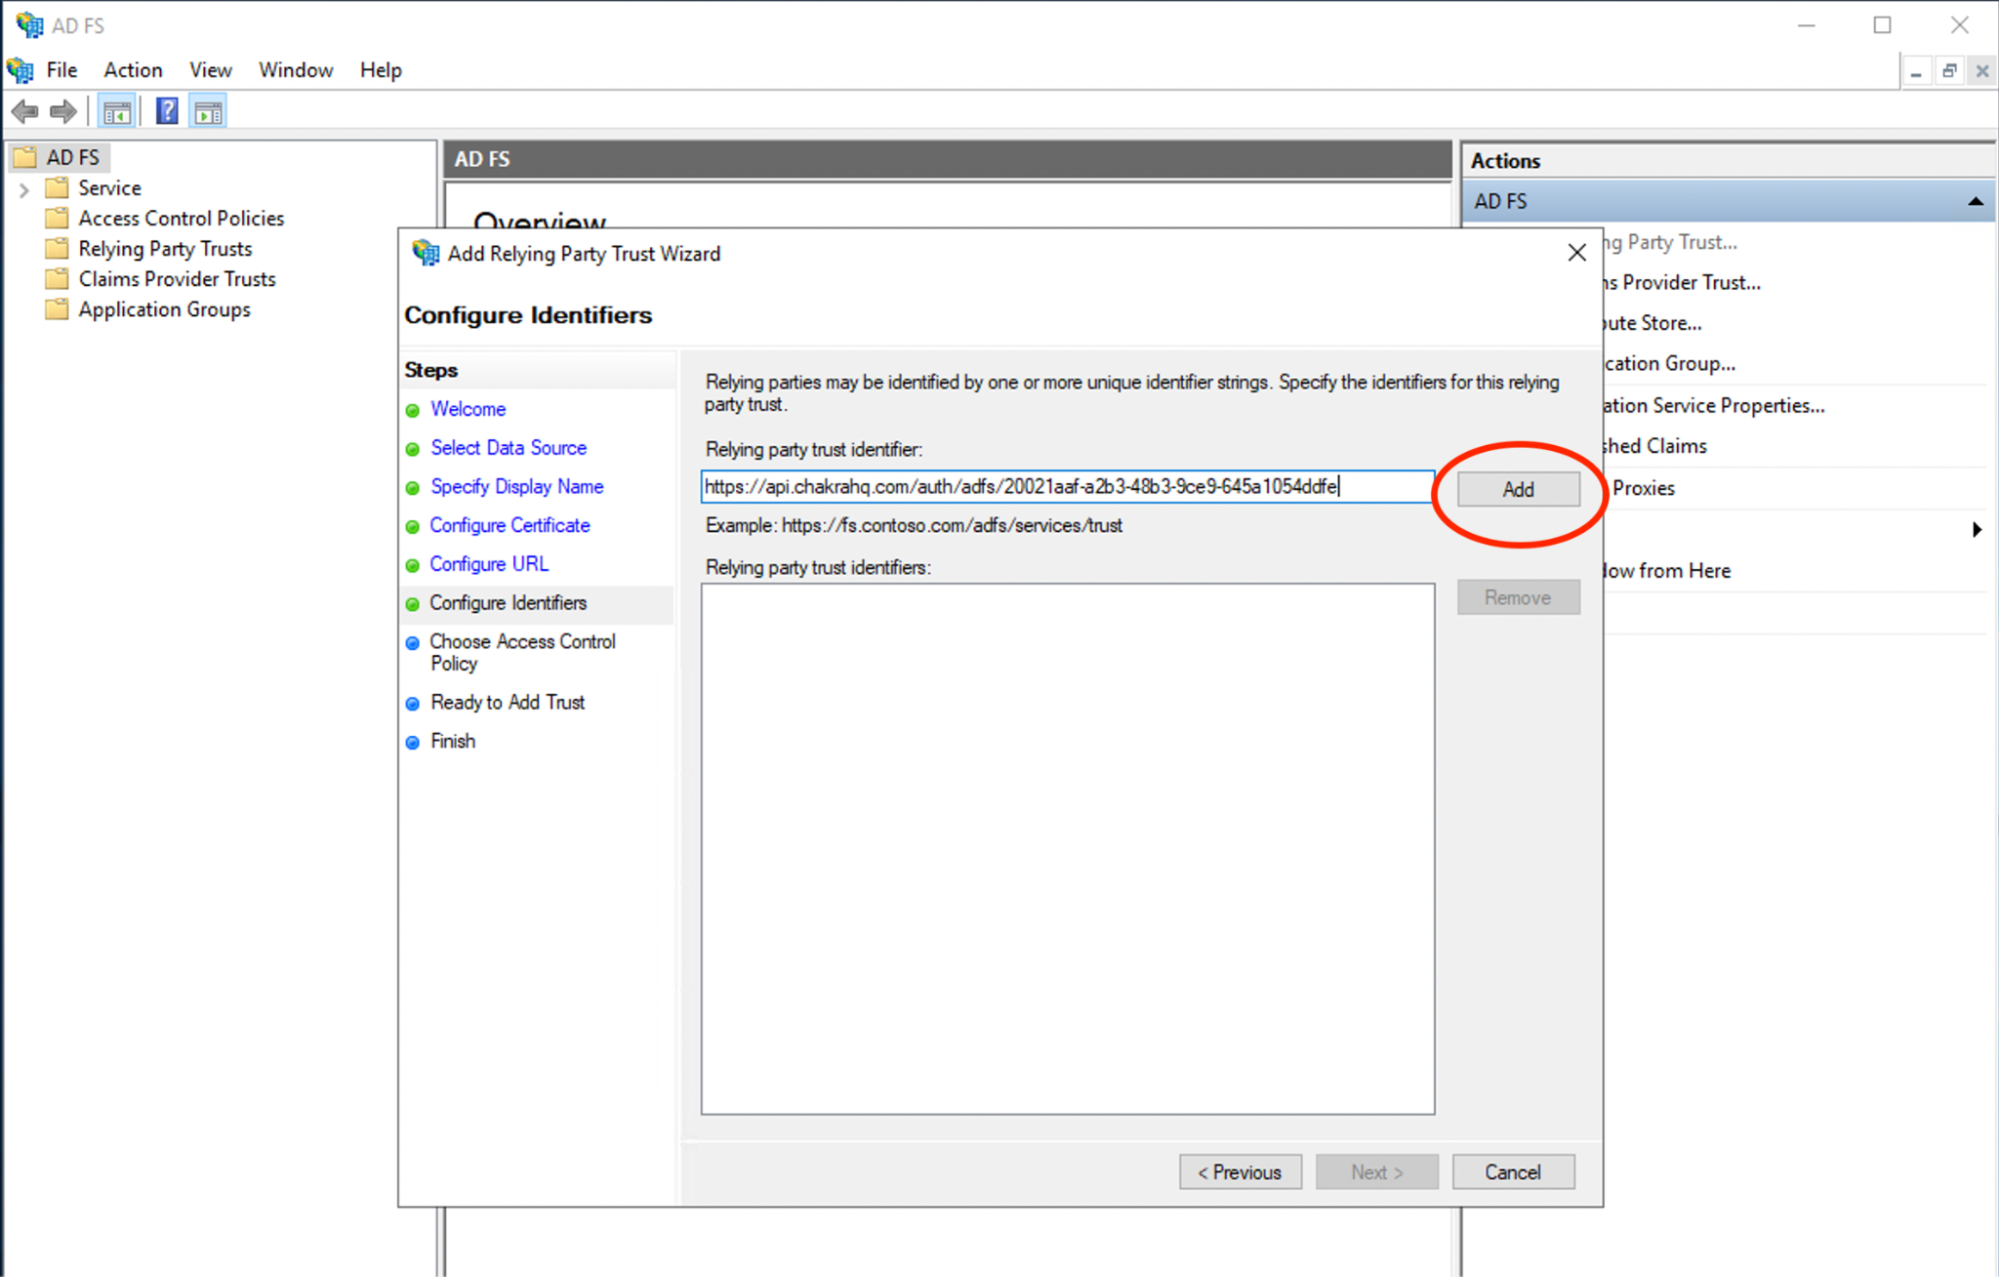Image resolution: width=1999 pixels, height=1277 pixels.
Task: Click the Access Control Policies folder icon
Action: [57, 218]
